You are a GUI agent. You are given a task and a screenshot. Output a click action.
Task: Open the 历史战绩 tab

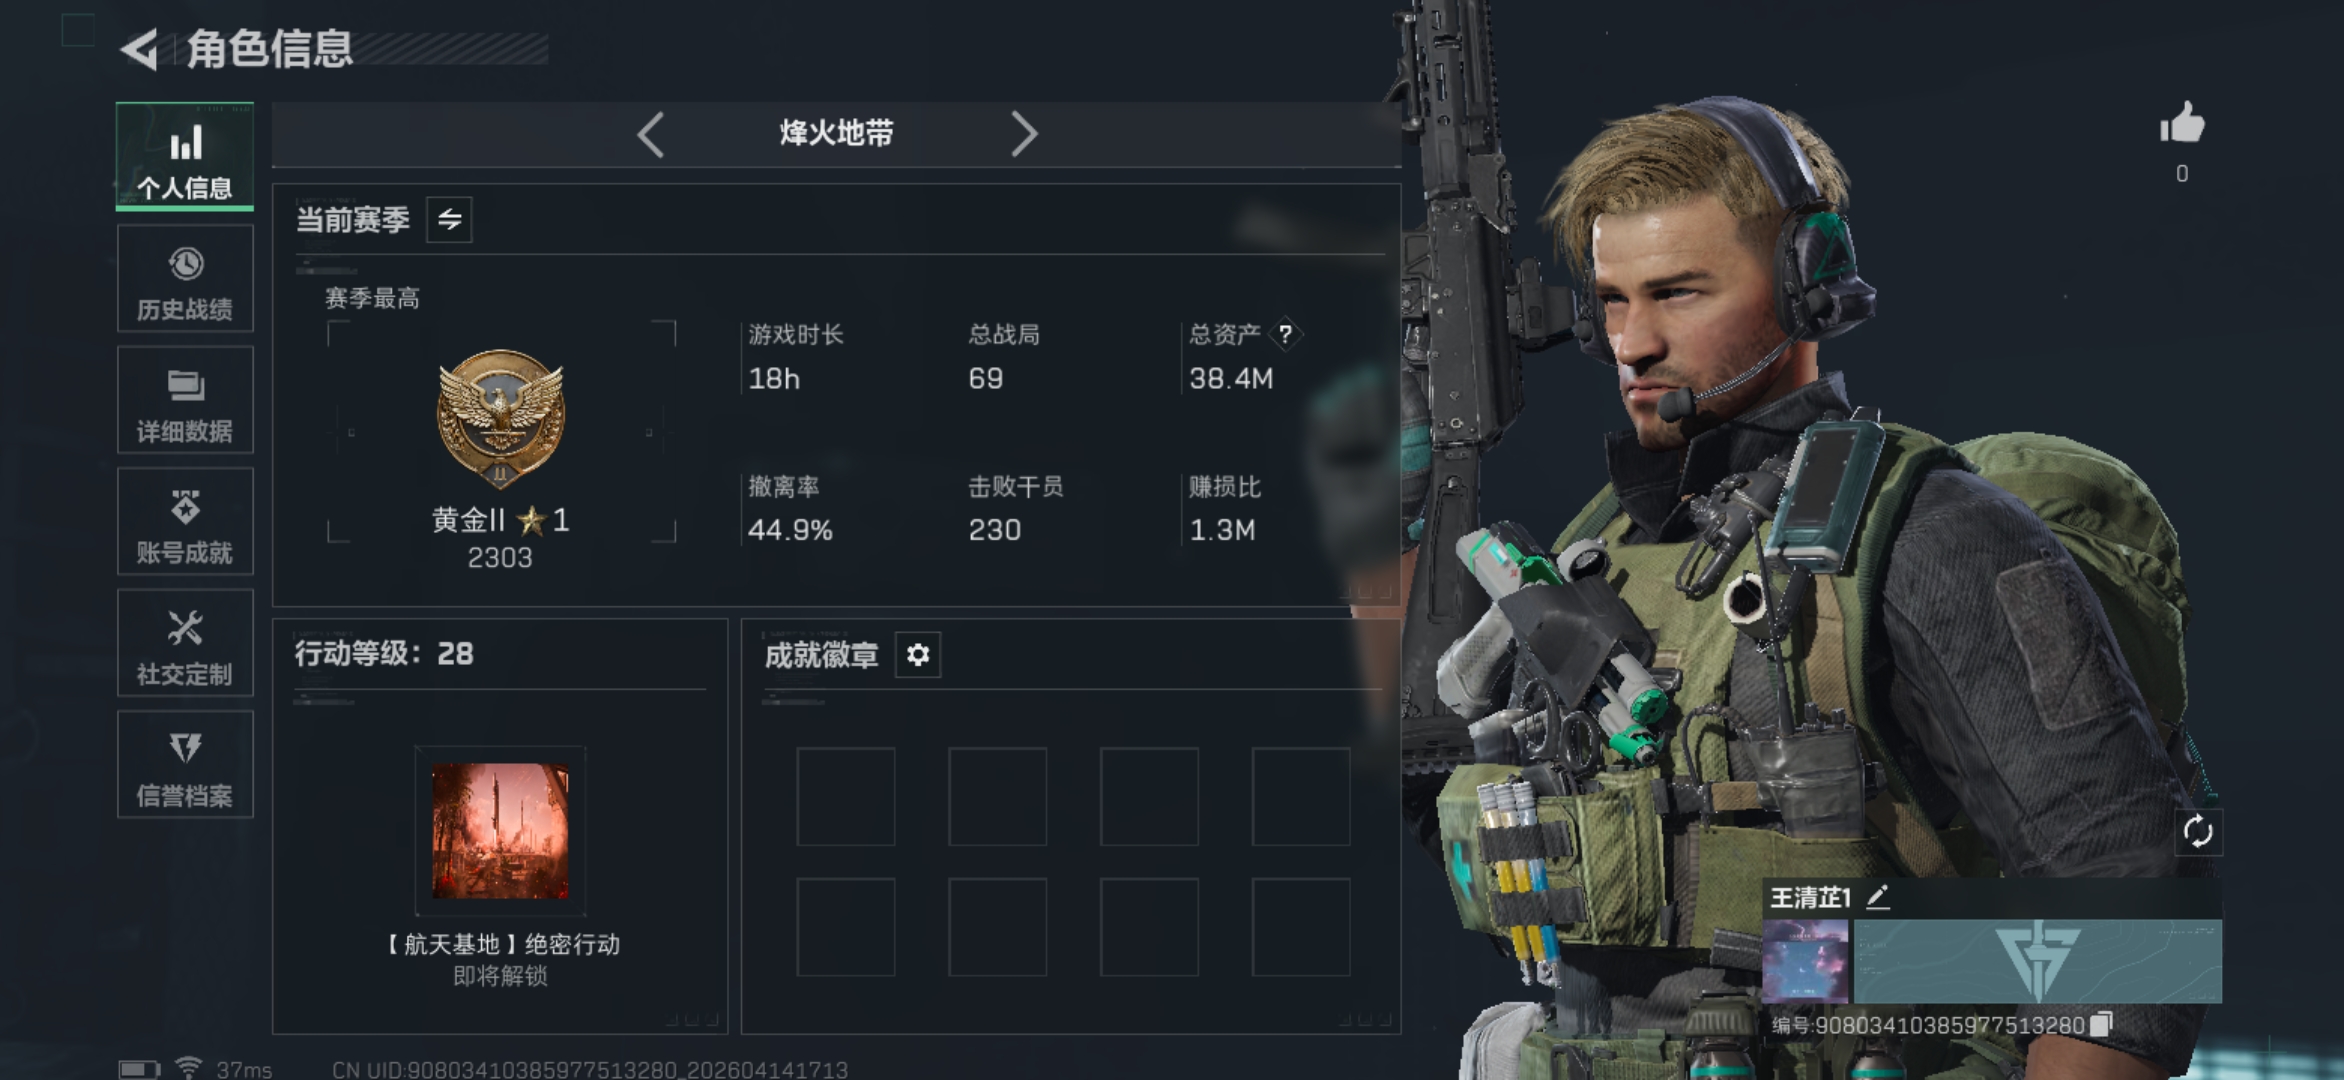pos(185,279)
